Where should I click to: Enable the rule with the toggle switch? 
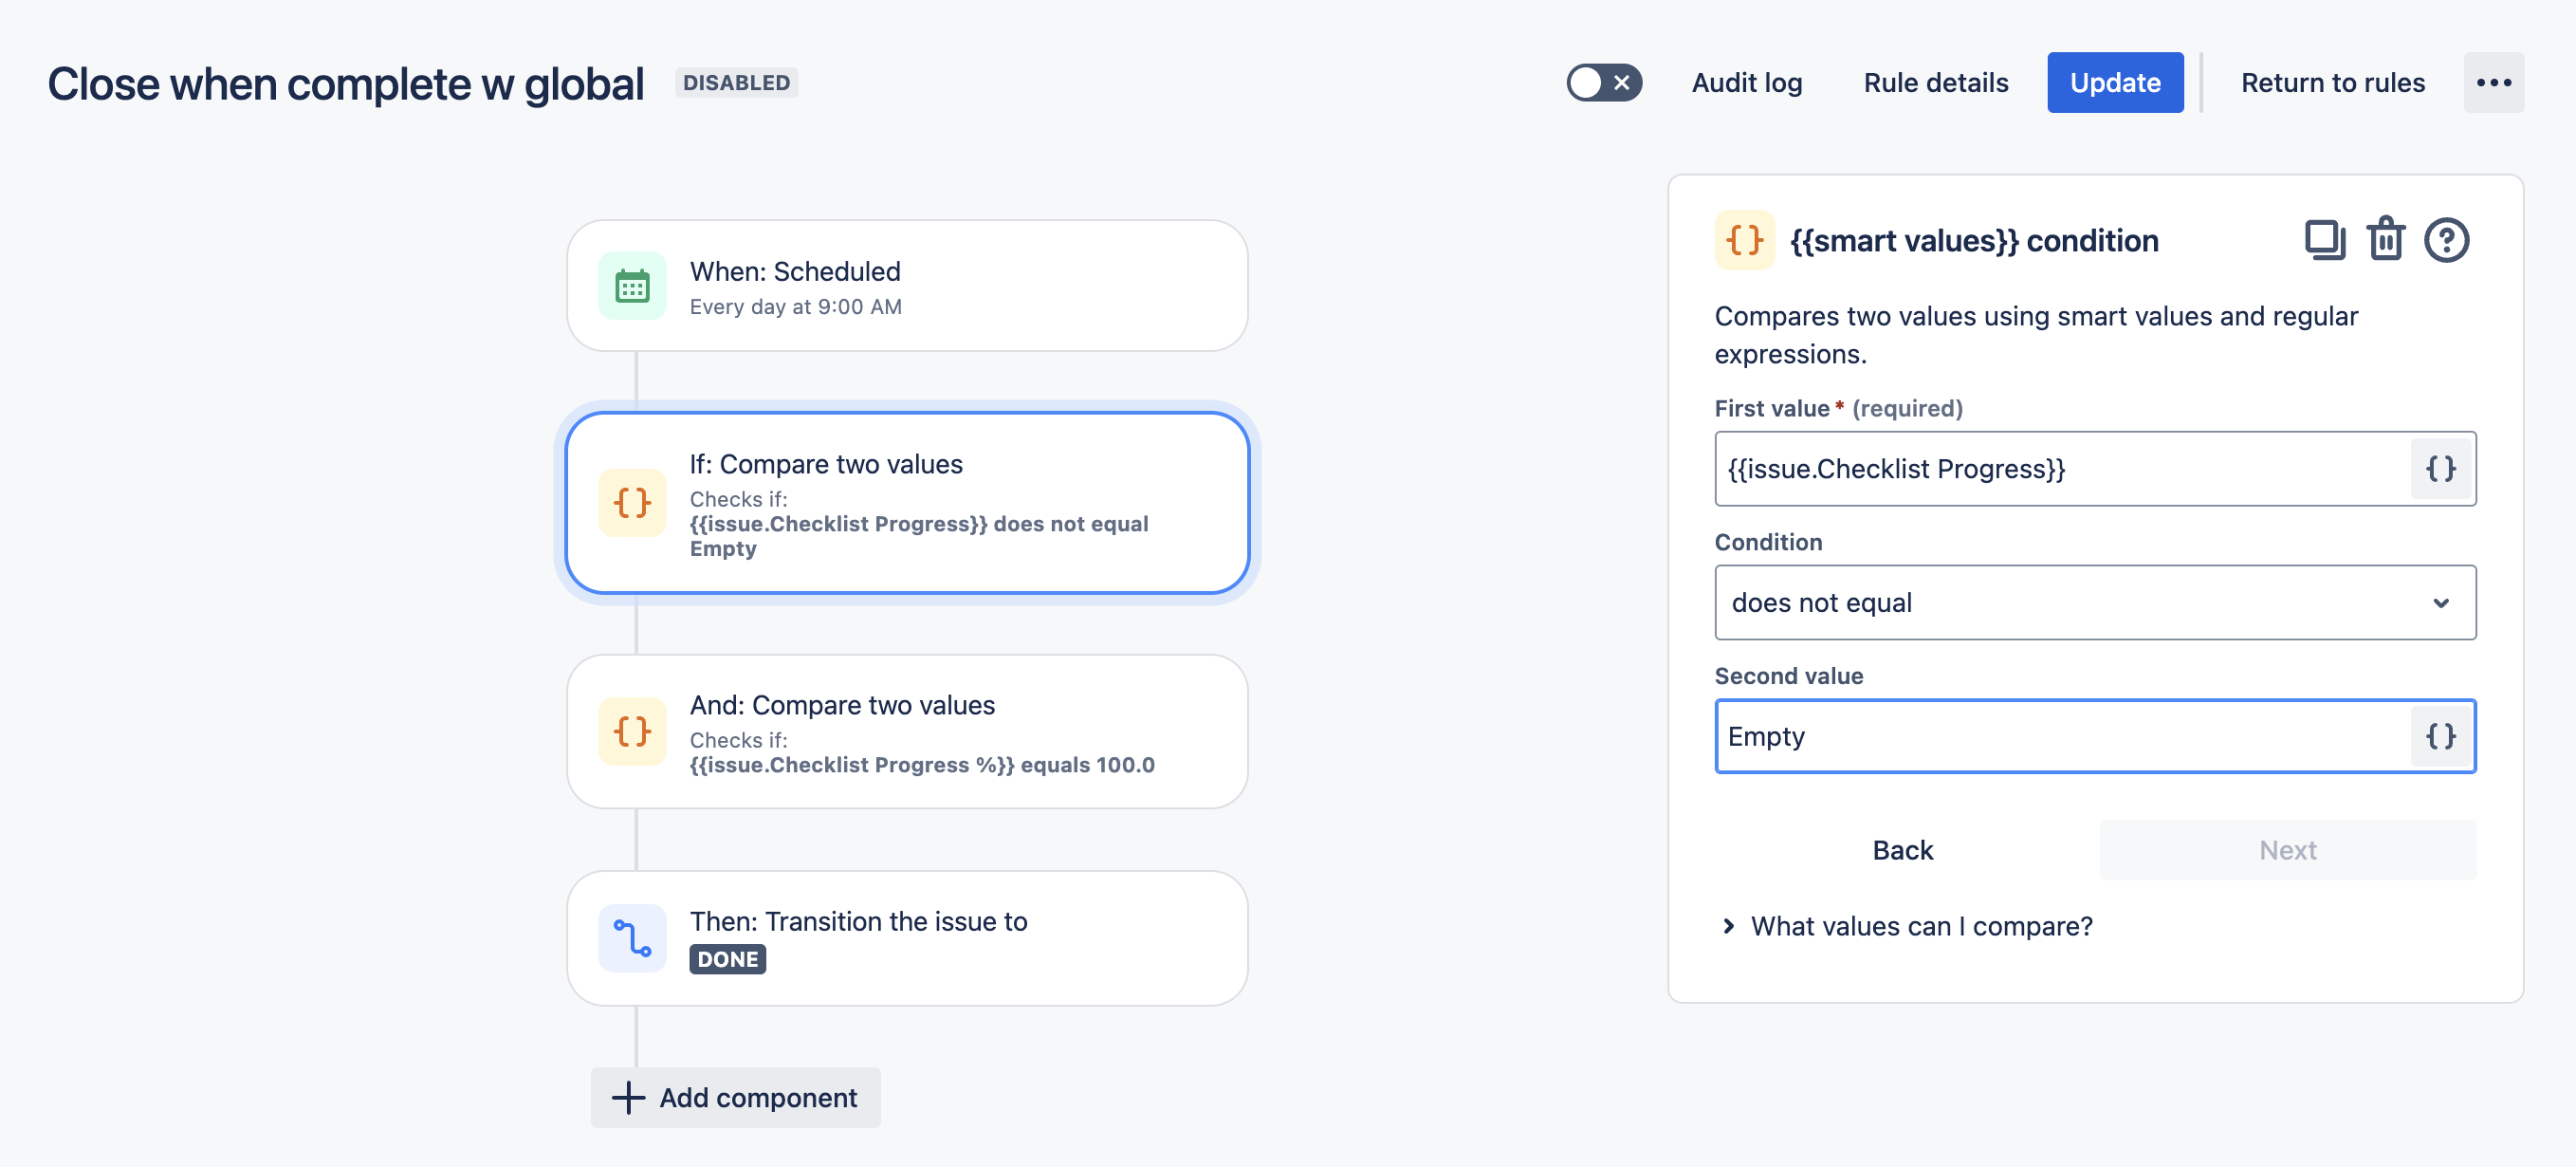pos(1603,83)
